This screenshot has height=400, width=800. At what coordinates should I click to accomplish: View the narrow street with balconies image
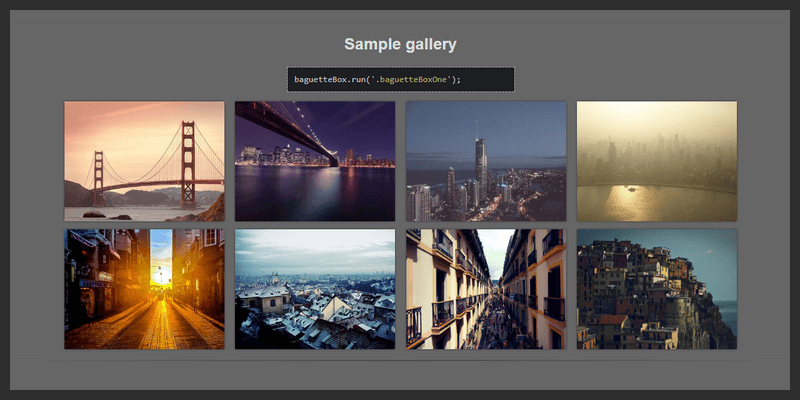[x=486, y=289]
